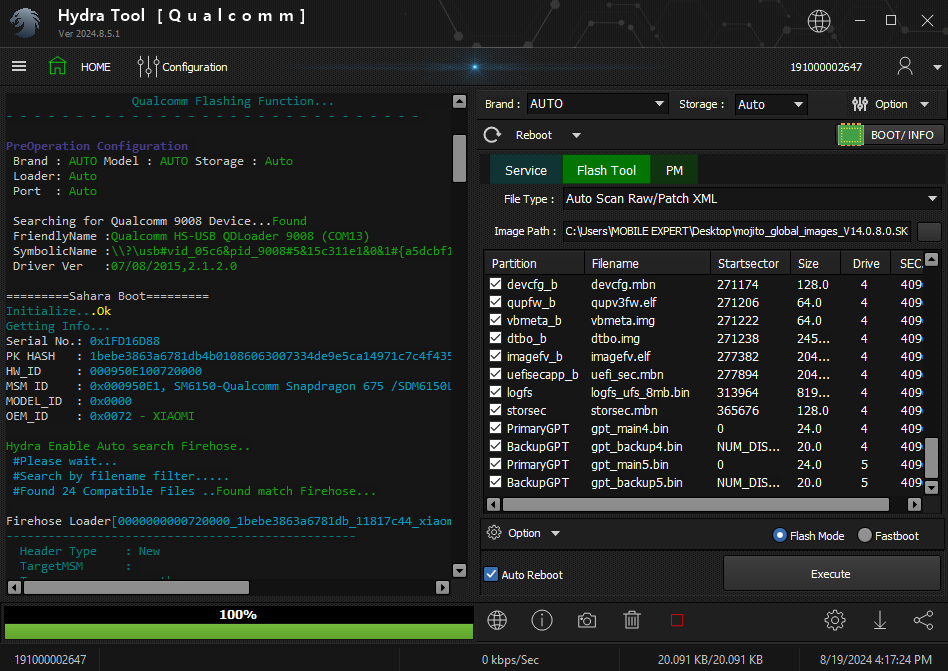Go to HOME menu item
This screenshot has width=948, height=671.
pyautogui.click(x=96, y=67)
